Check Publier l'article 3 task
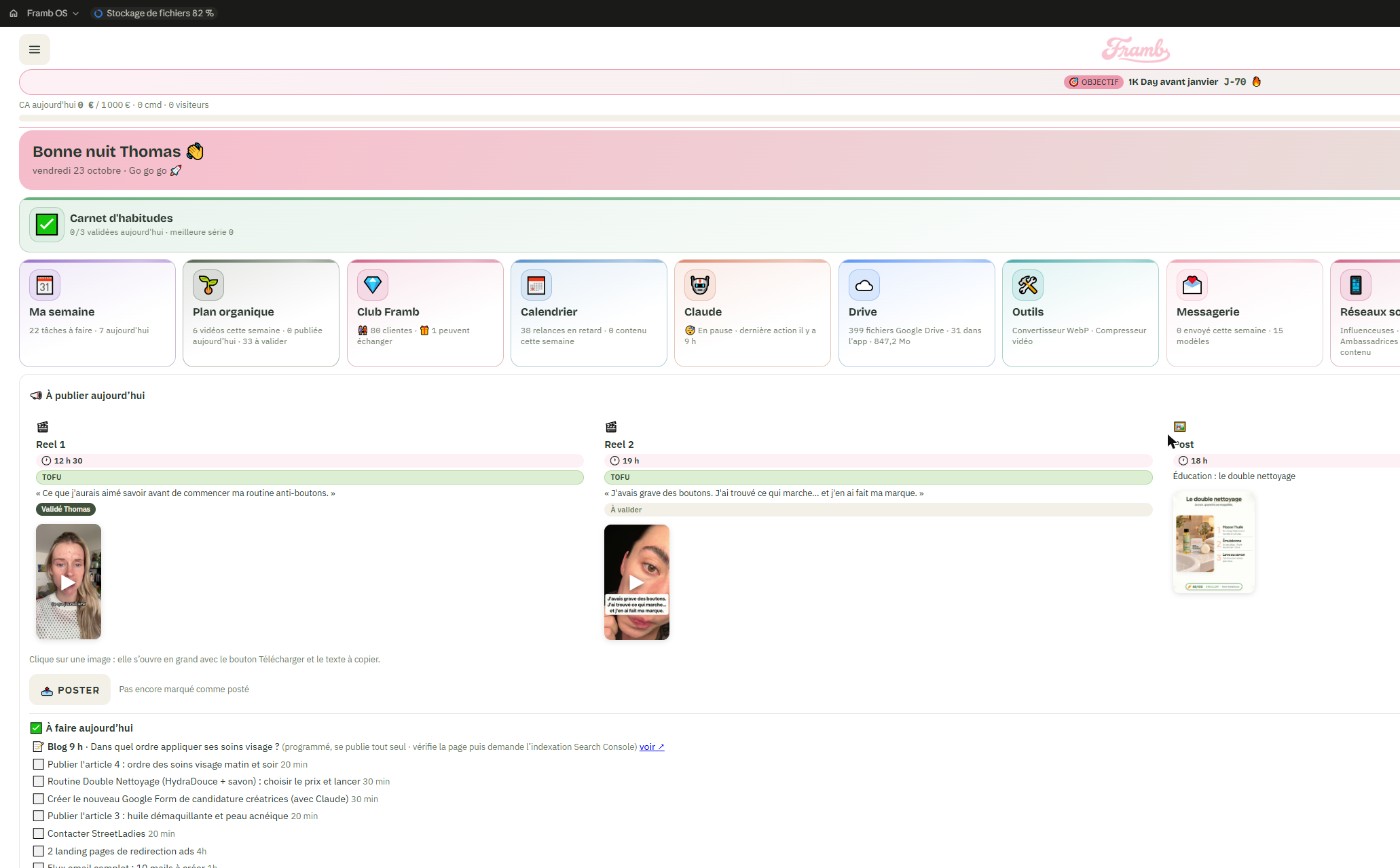1400x868 pixels. [x=38, y=816]
